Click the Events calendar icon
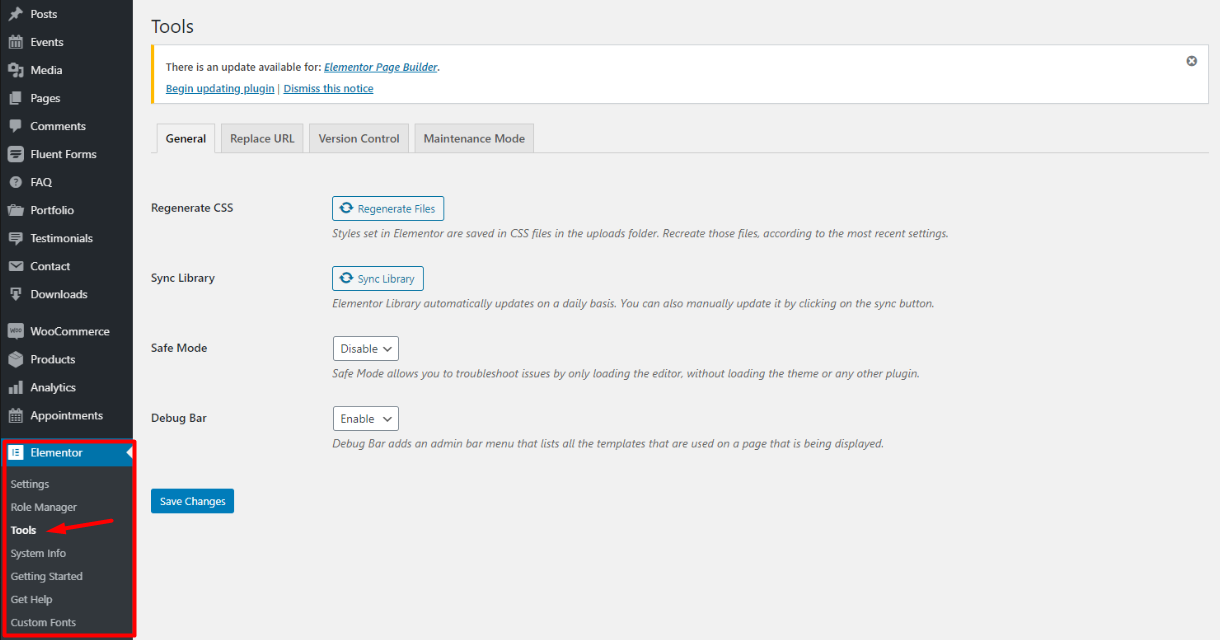Image resolution: width=1220 pixels, height=640 pixels. [15, 42]
